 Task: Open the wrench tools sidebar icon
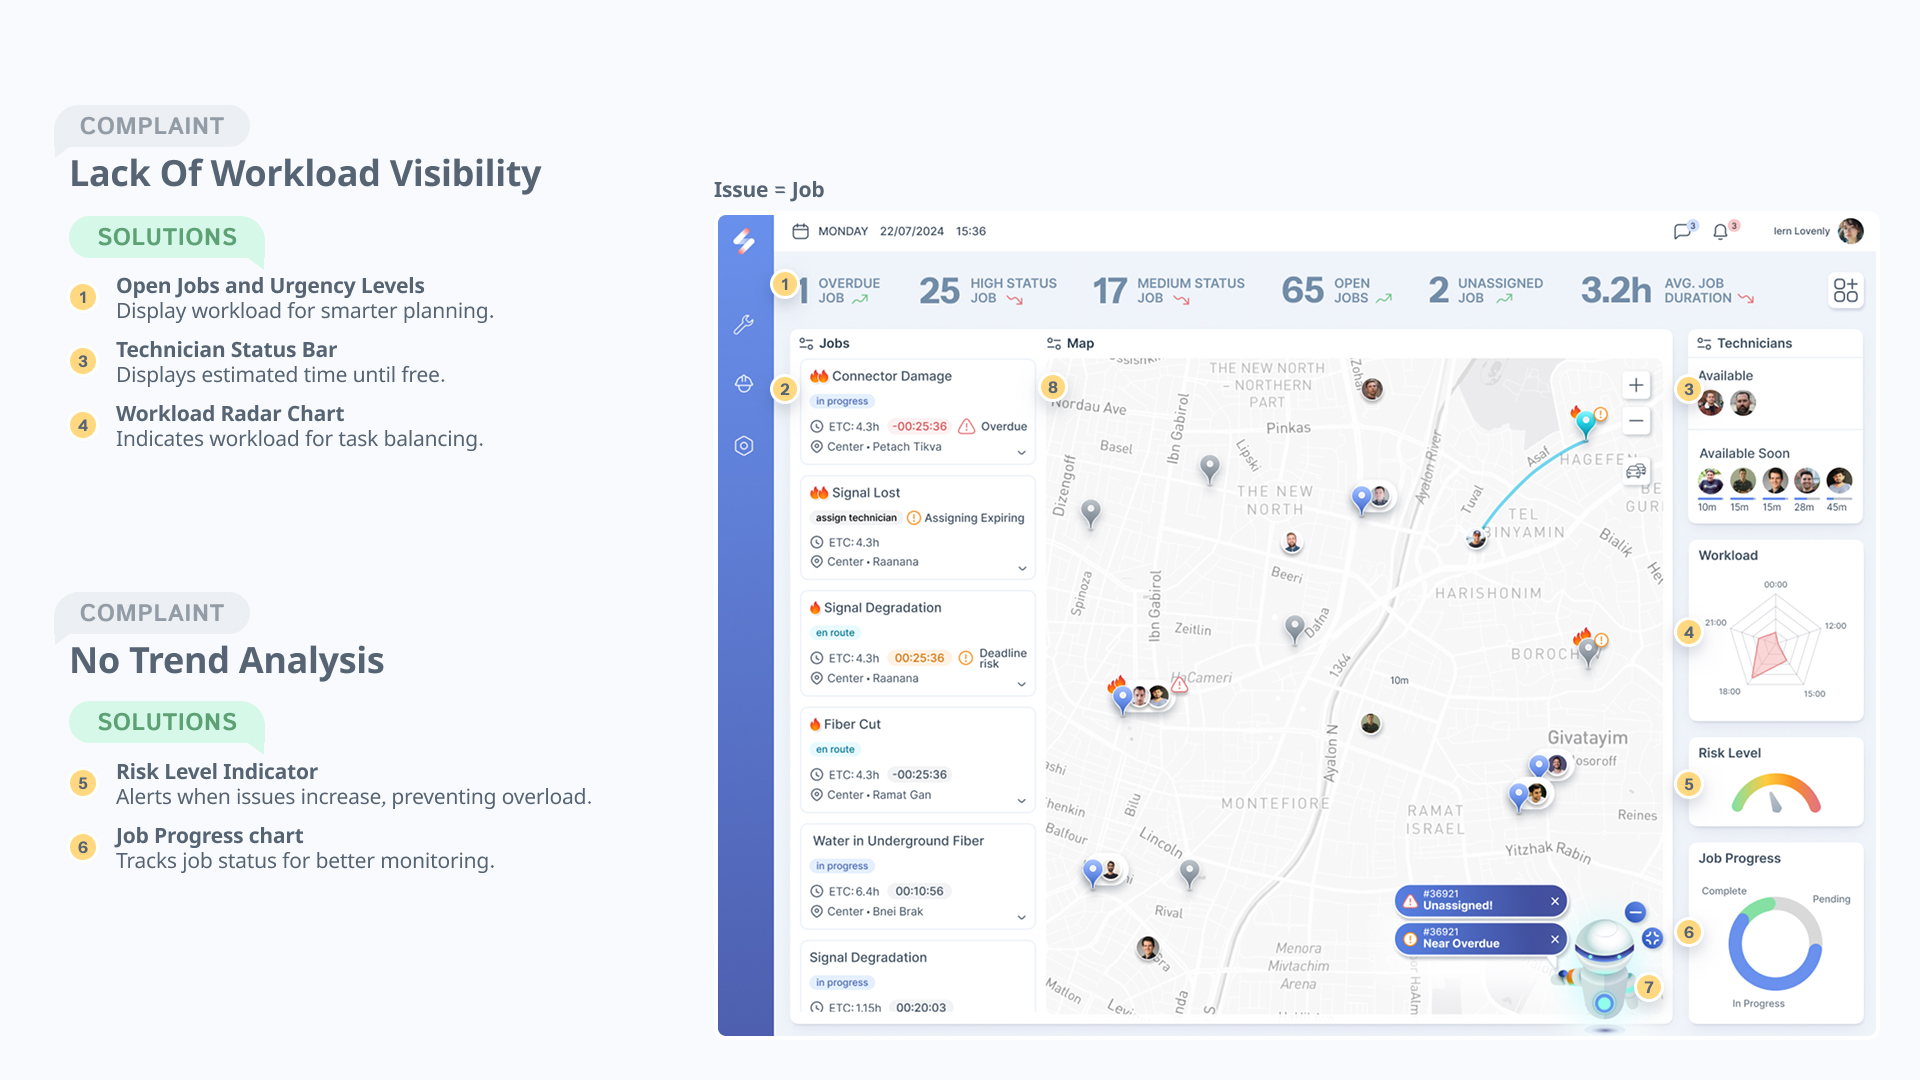point(743,324)
